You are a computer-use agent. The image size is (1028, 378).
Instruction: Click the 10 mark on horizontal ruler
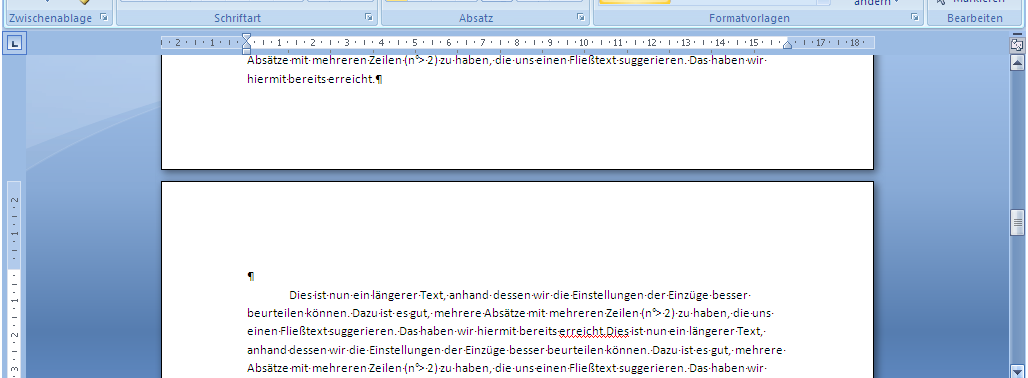click(x=583, y=43)
